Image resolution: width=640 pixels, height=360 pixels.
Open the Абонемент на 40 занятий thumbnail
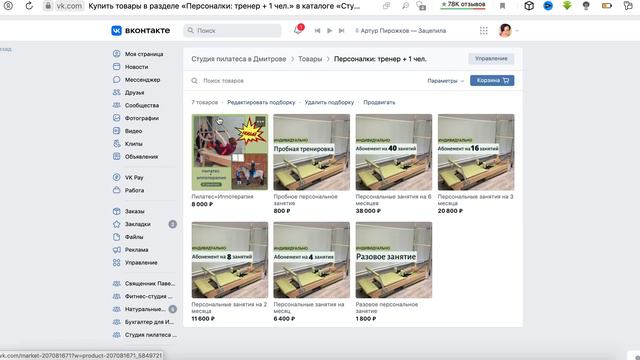coord(394,152)
